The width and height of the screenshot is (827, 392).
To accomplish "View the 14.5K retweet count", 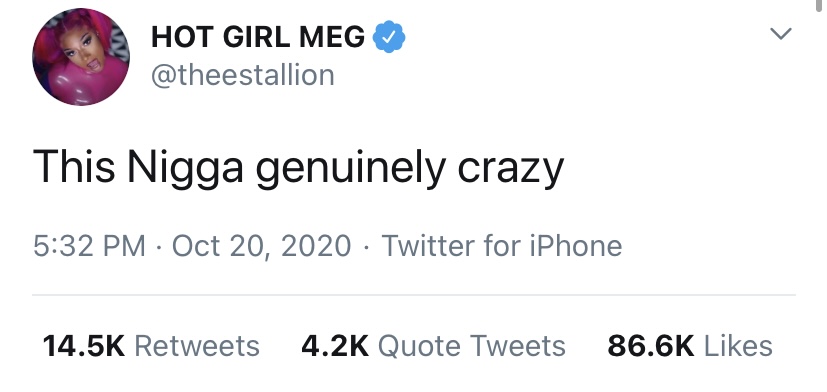I will (84, 346).
